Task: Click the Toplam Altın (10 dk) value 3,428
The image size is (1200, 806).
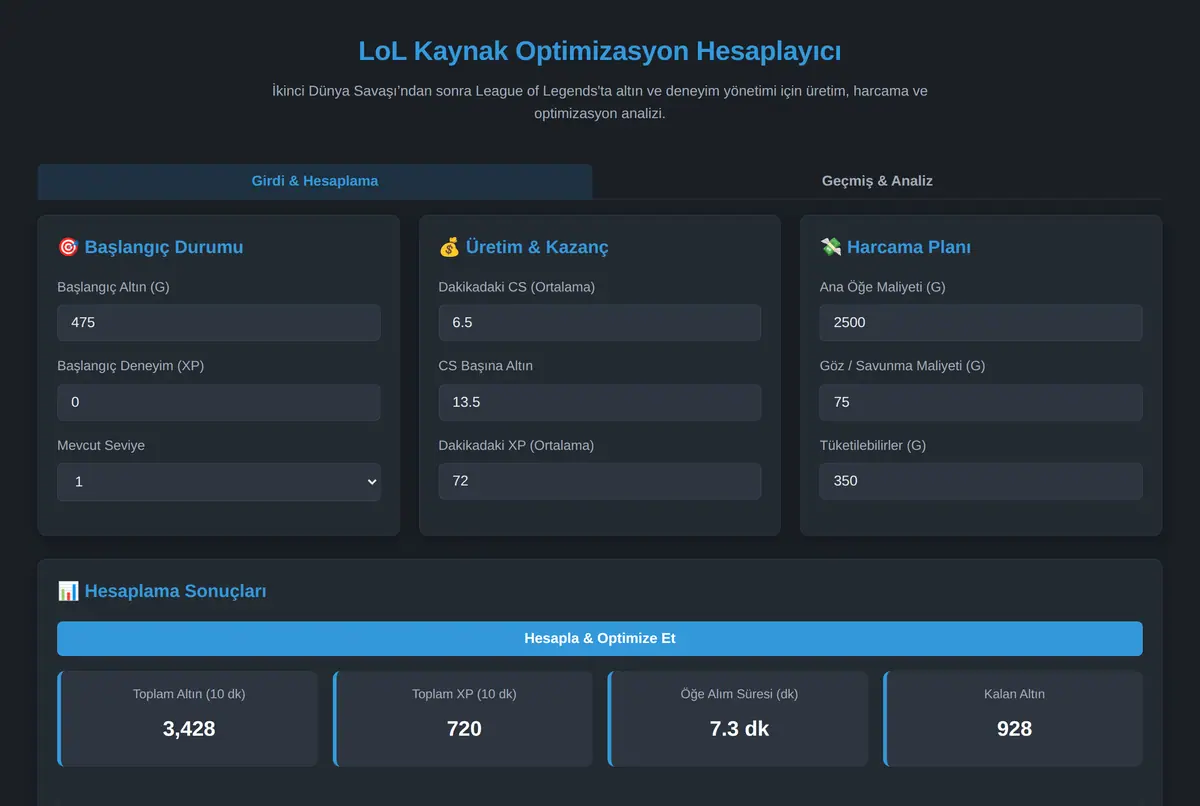Action: (x=189, y=728)
